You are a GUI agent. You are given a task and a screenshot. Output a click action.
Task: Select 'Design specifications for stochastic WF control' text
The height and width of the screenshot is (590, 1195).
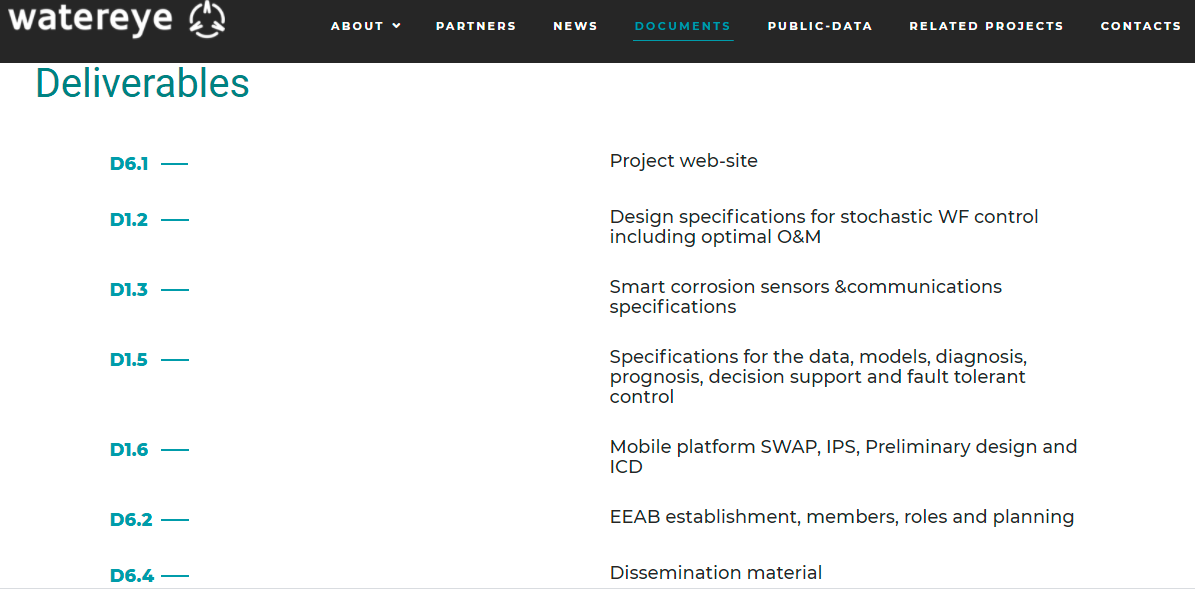point(824,216)
